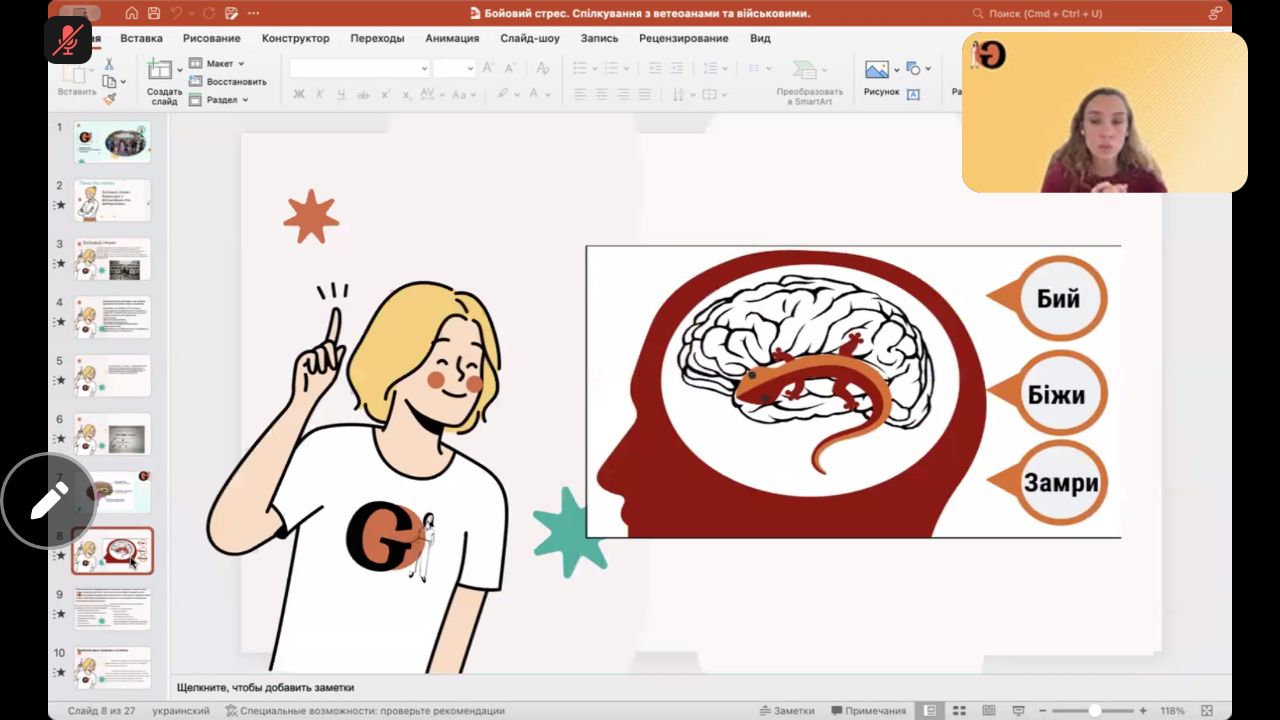Open Раздел section dropdown
The height and width of the screenshot is (720, 1280).
218,100
